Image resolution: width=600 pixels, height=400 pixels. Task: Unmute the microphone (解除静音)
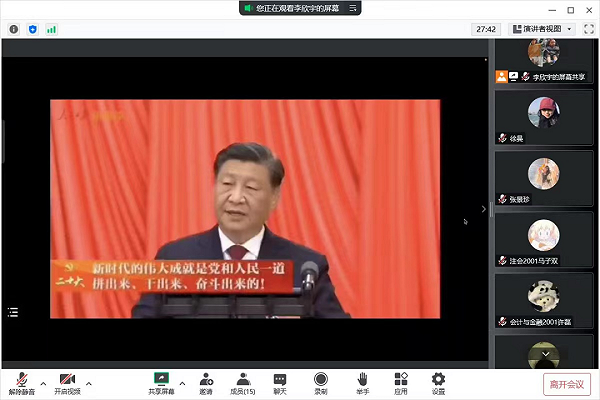point(22,382)
